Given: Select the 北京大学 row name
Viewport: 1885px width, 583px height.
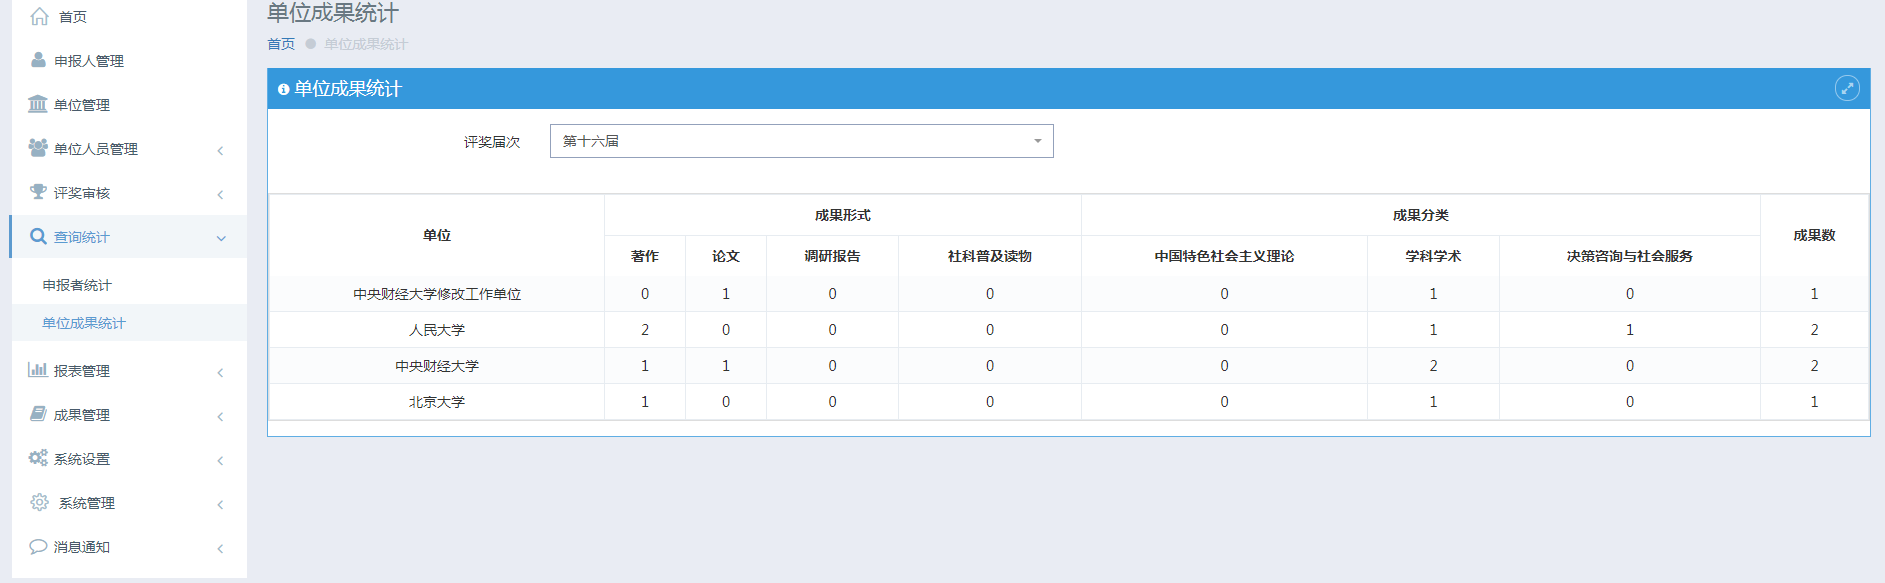Looking at the screenshot, I should 437,402.
